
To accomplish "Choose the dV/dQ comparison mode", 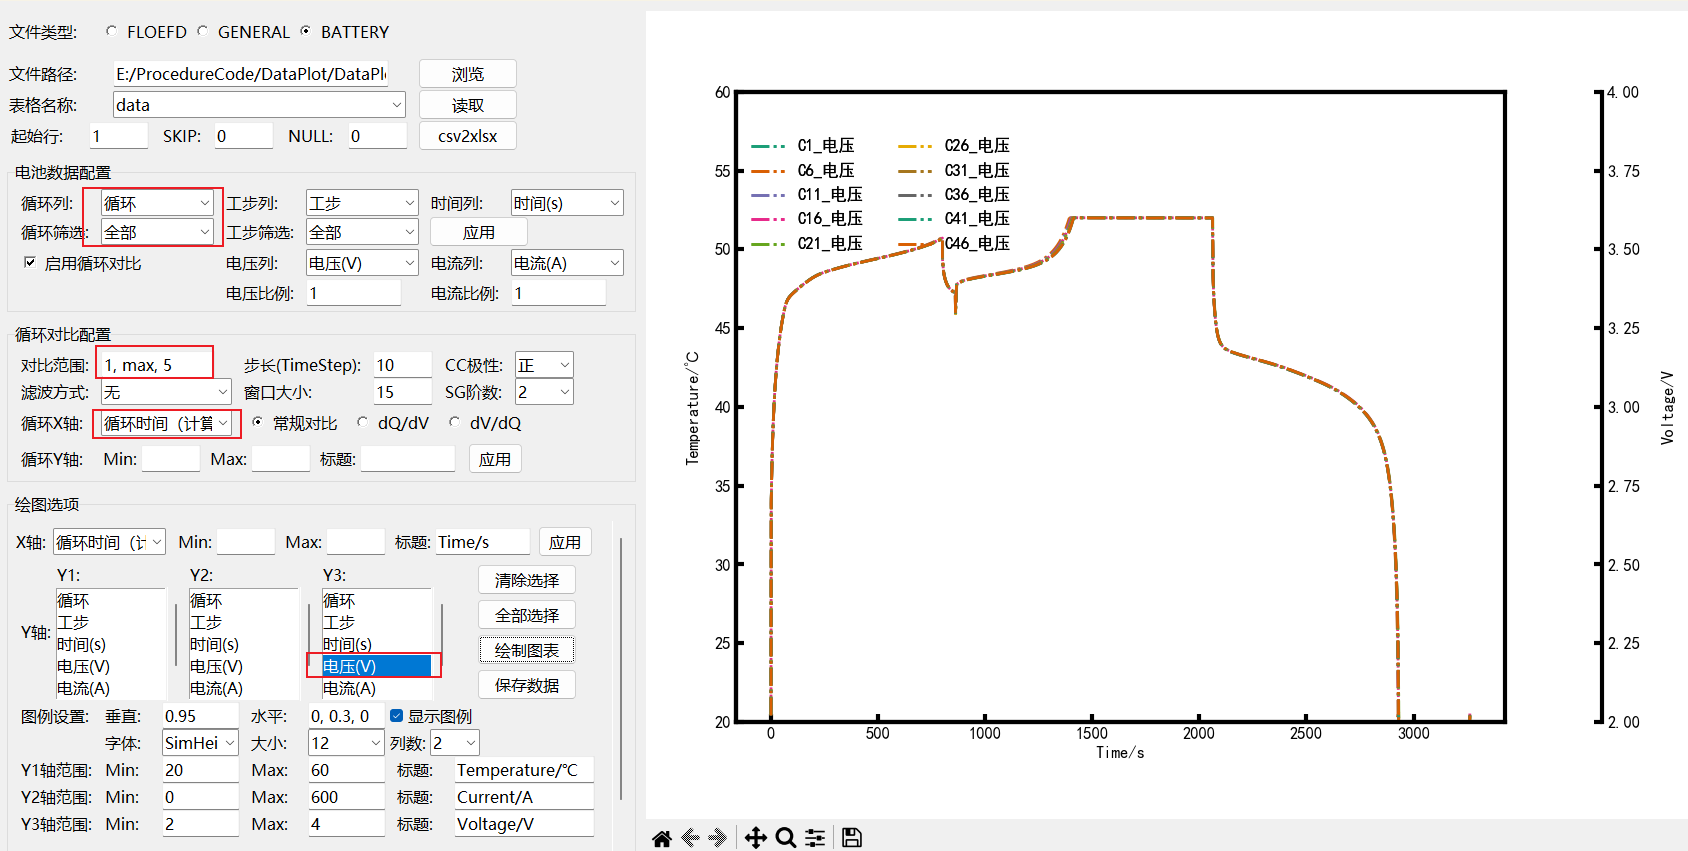I will [x=454, y=423].
